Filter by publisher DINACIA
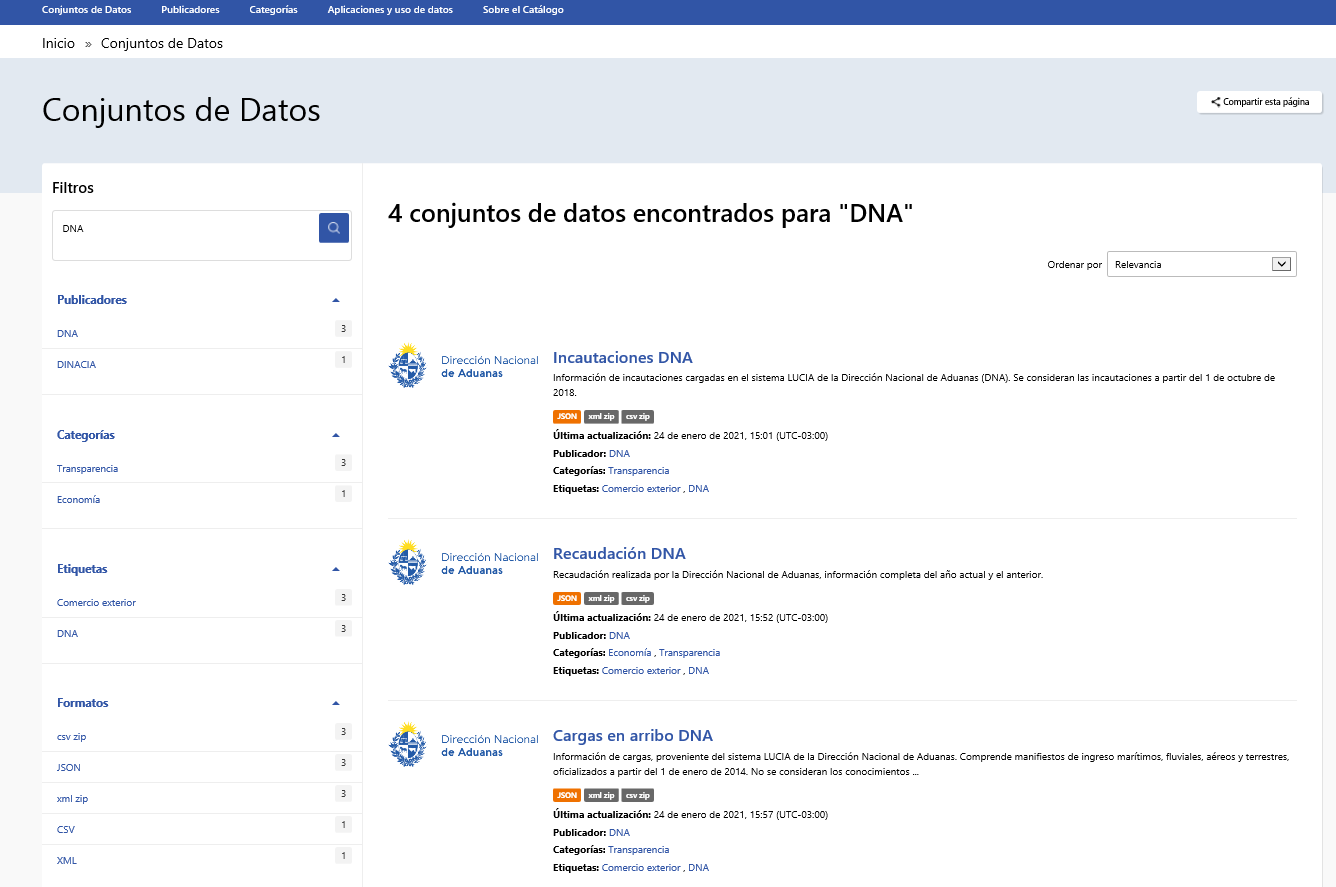The height and width of the screenshot is (887, 1336). coord(76,365)
